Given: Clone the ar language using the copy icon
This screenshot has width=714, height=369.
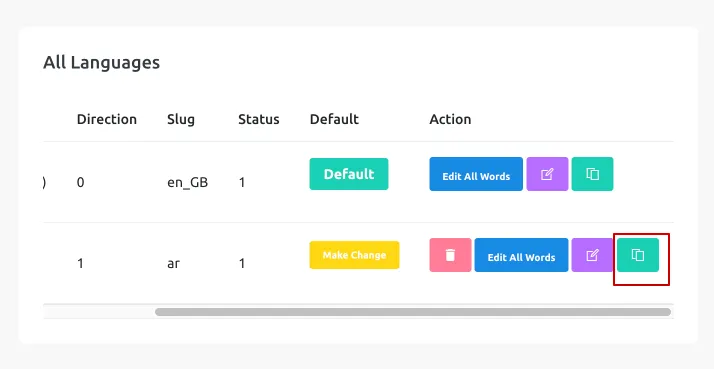Looking at the screenshot, I should pos(638,255).
